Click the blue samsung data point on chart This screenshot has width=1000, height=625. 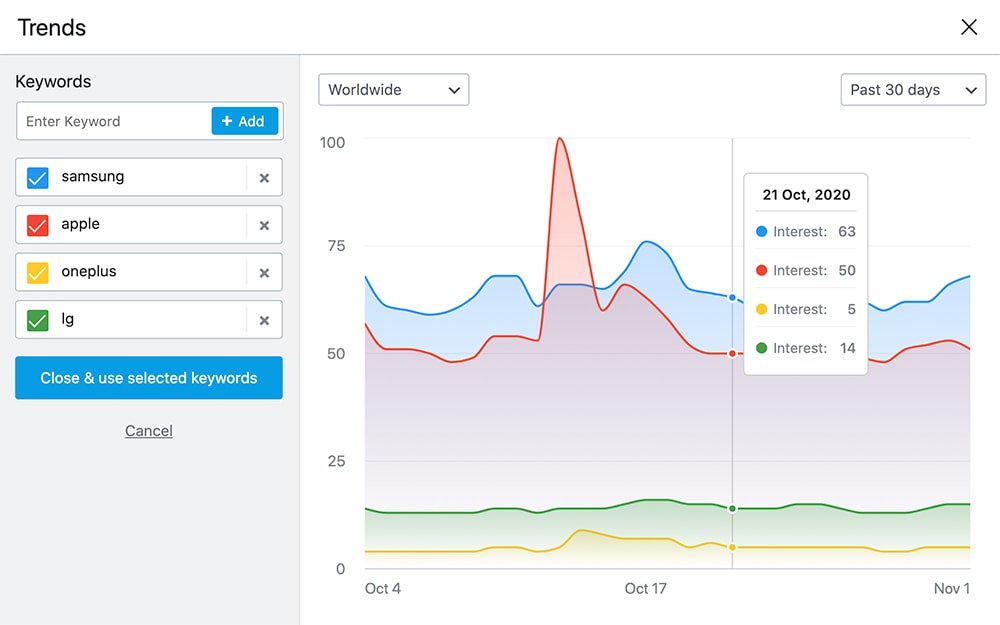(732, 298)
